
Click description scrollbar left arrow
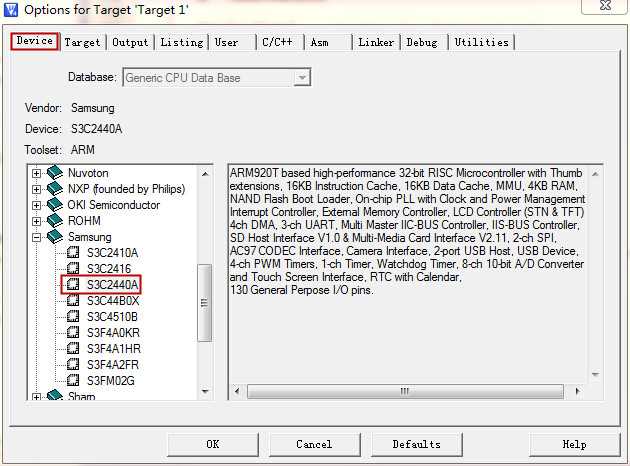point(237,391)
